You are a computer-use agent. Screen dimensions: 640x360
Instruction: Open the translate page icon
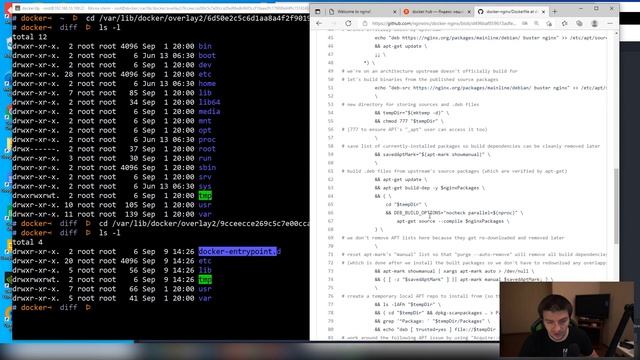coord(524,24)
